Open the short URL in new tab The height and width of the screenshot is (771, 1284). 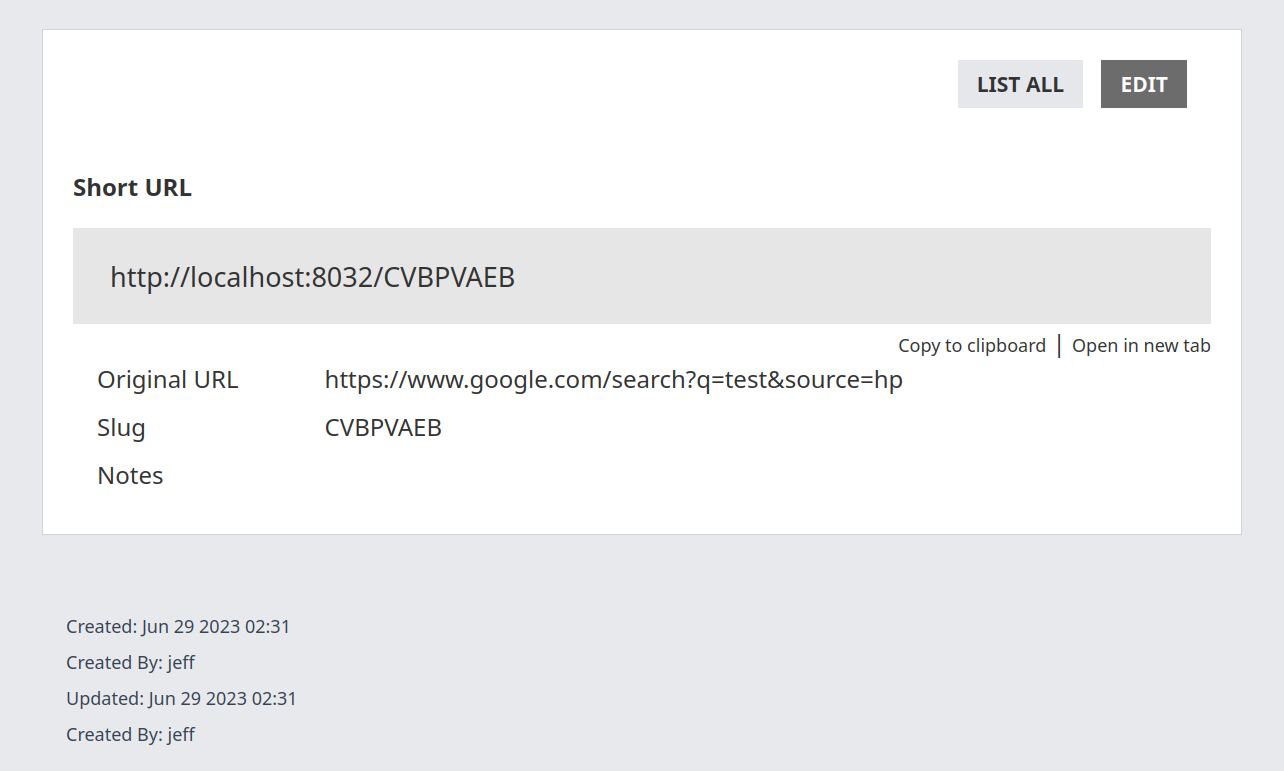[1141, 346]
